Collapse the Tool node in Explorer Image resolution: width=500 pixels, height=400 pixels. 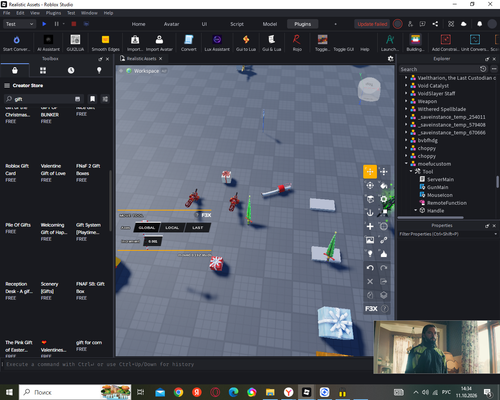point(411,171)
